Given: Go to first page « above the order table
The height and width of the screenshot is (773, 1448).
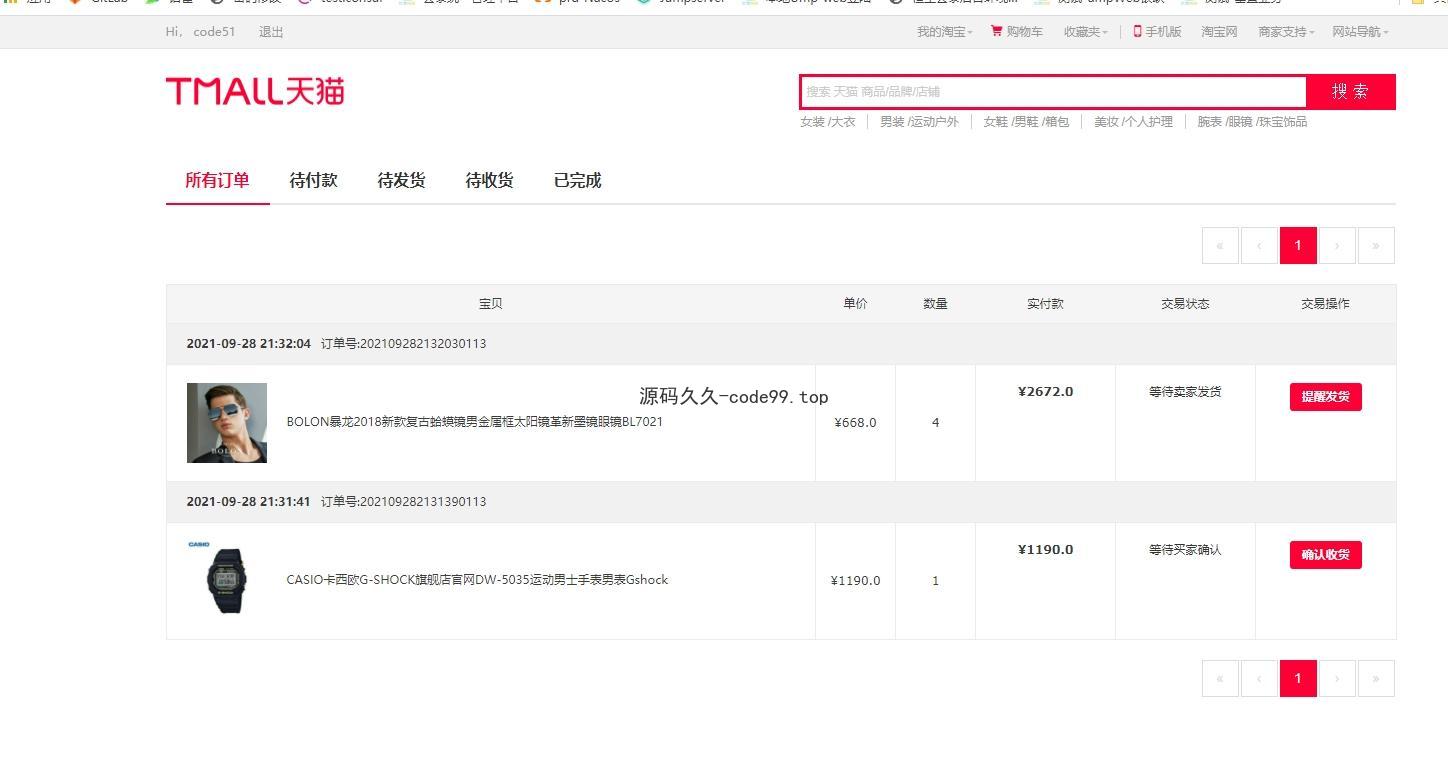Looking at the screenshot, I should coord(1220,245).
